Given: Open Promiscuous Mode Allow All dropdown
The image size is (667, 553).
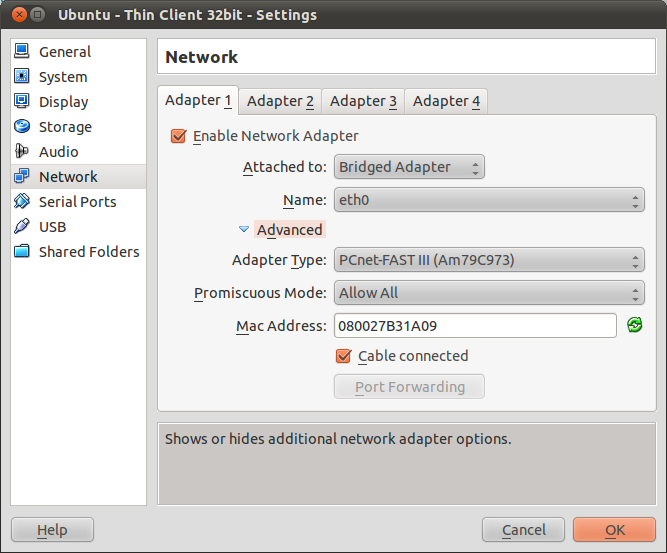Looking at the screenshot, I should click(489, 293).
